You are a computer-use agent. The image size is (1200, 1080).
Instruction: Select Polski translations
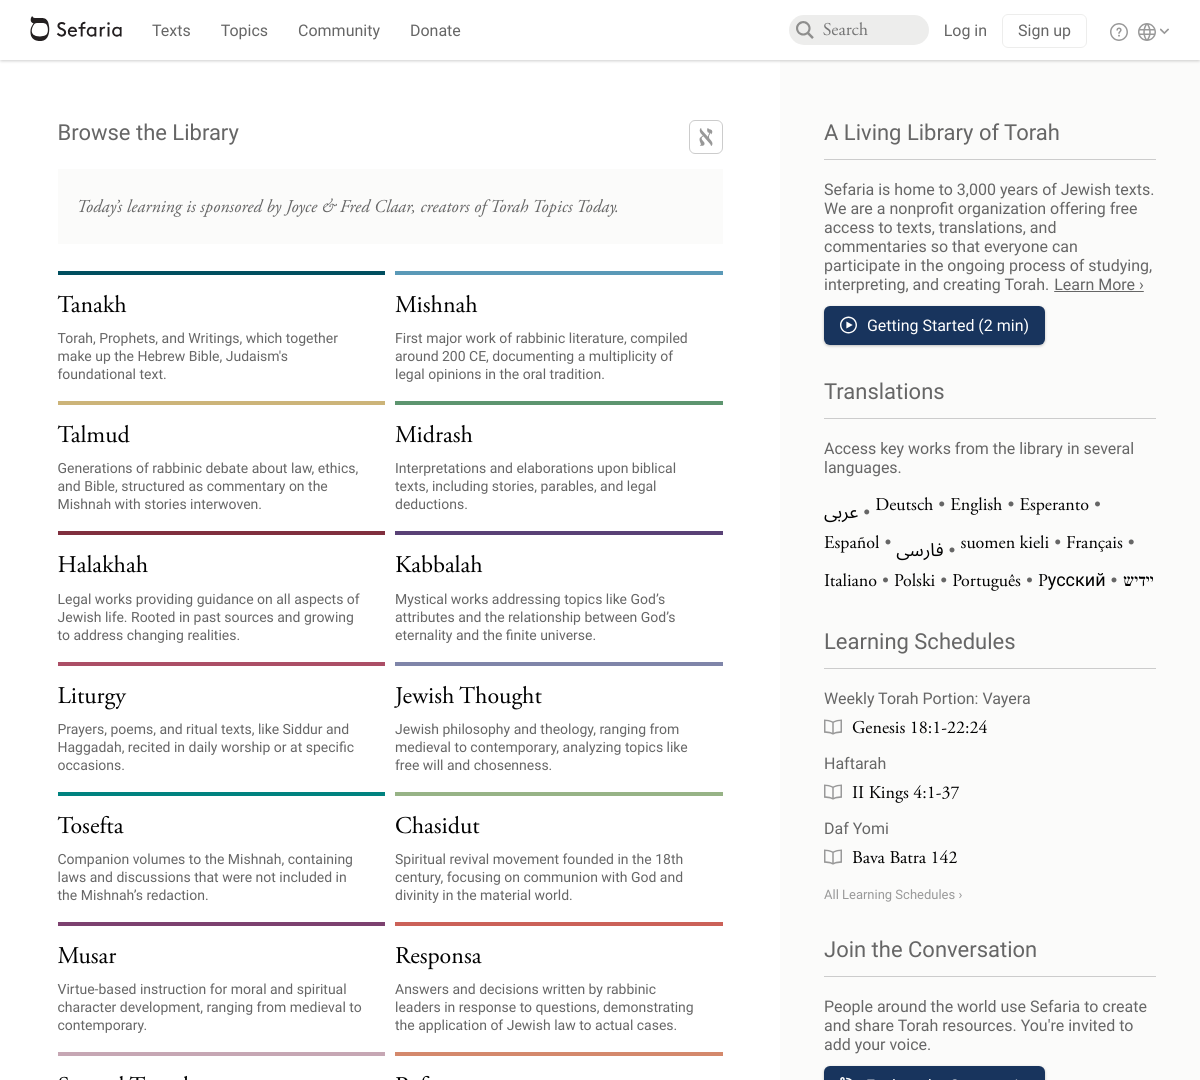click(914, 581)
